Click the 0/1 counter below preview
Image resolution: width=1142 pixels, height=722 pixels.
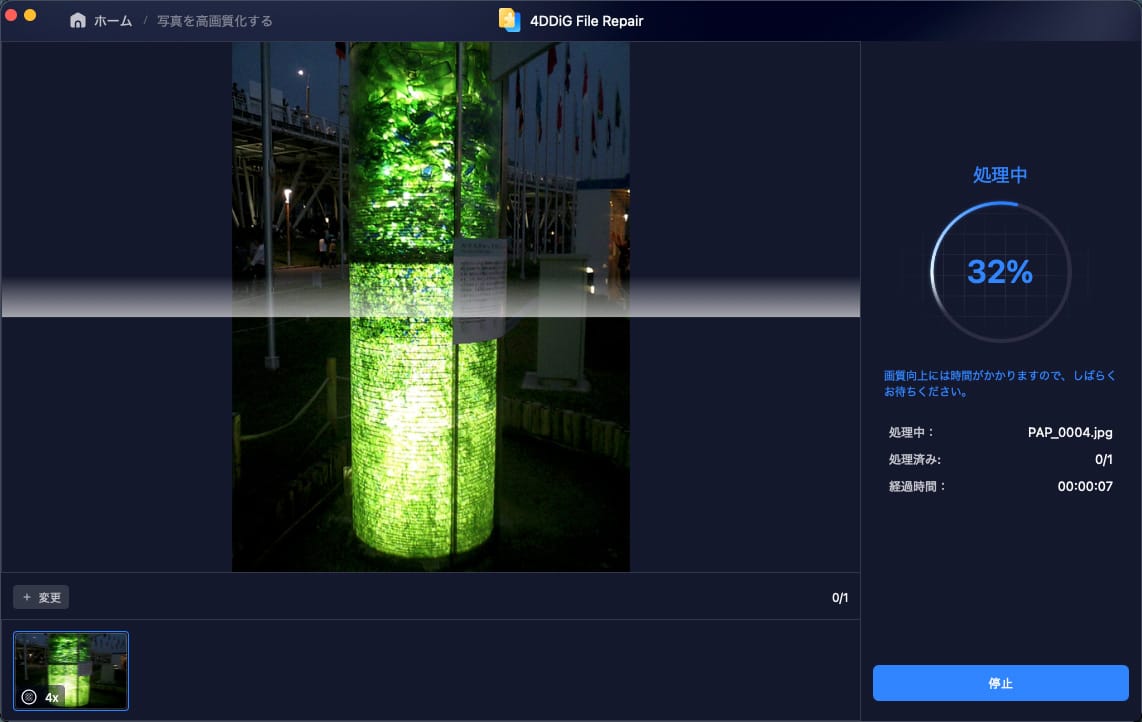839,598
